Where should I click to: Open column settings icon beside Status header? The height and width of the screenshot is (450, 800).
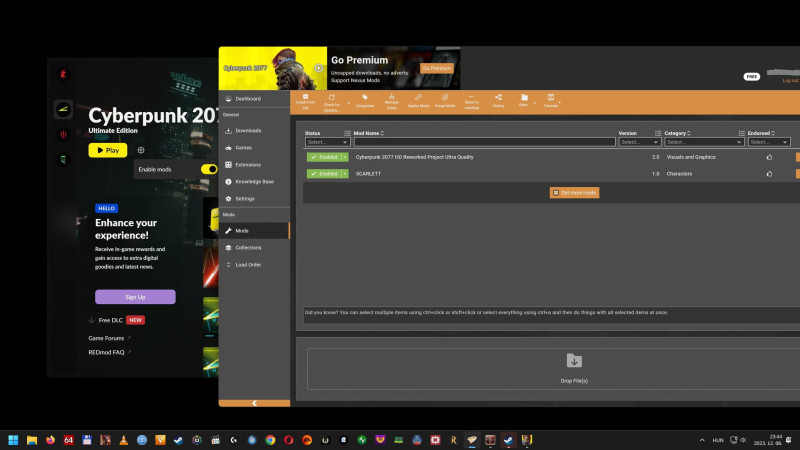coord(347,133)
